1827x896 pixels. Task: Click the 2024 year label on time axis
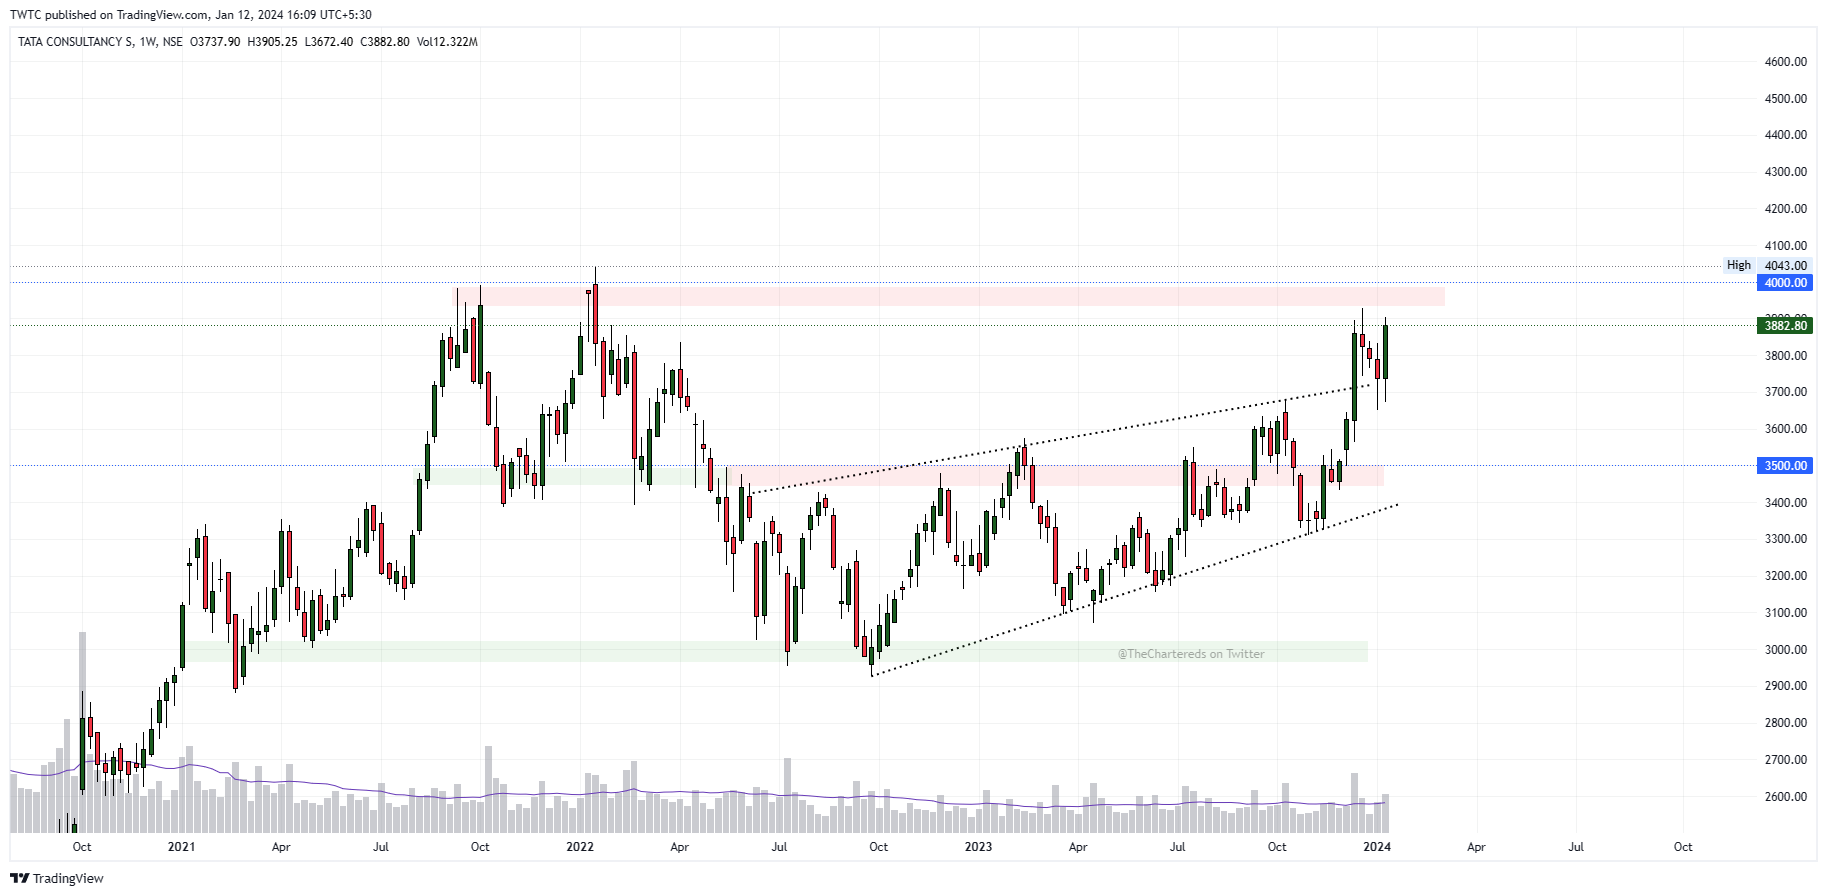pyautogui.click(x=1377, y=847)
